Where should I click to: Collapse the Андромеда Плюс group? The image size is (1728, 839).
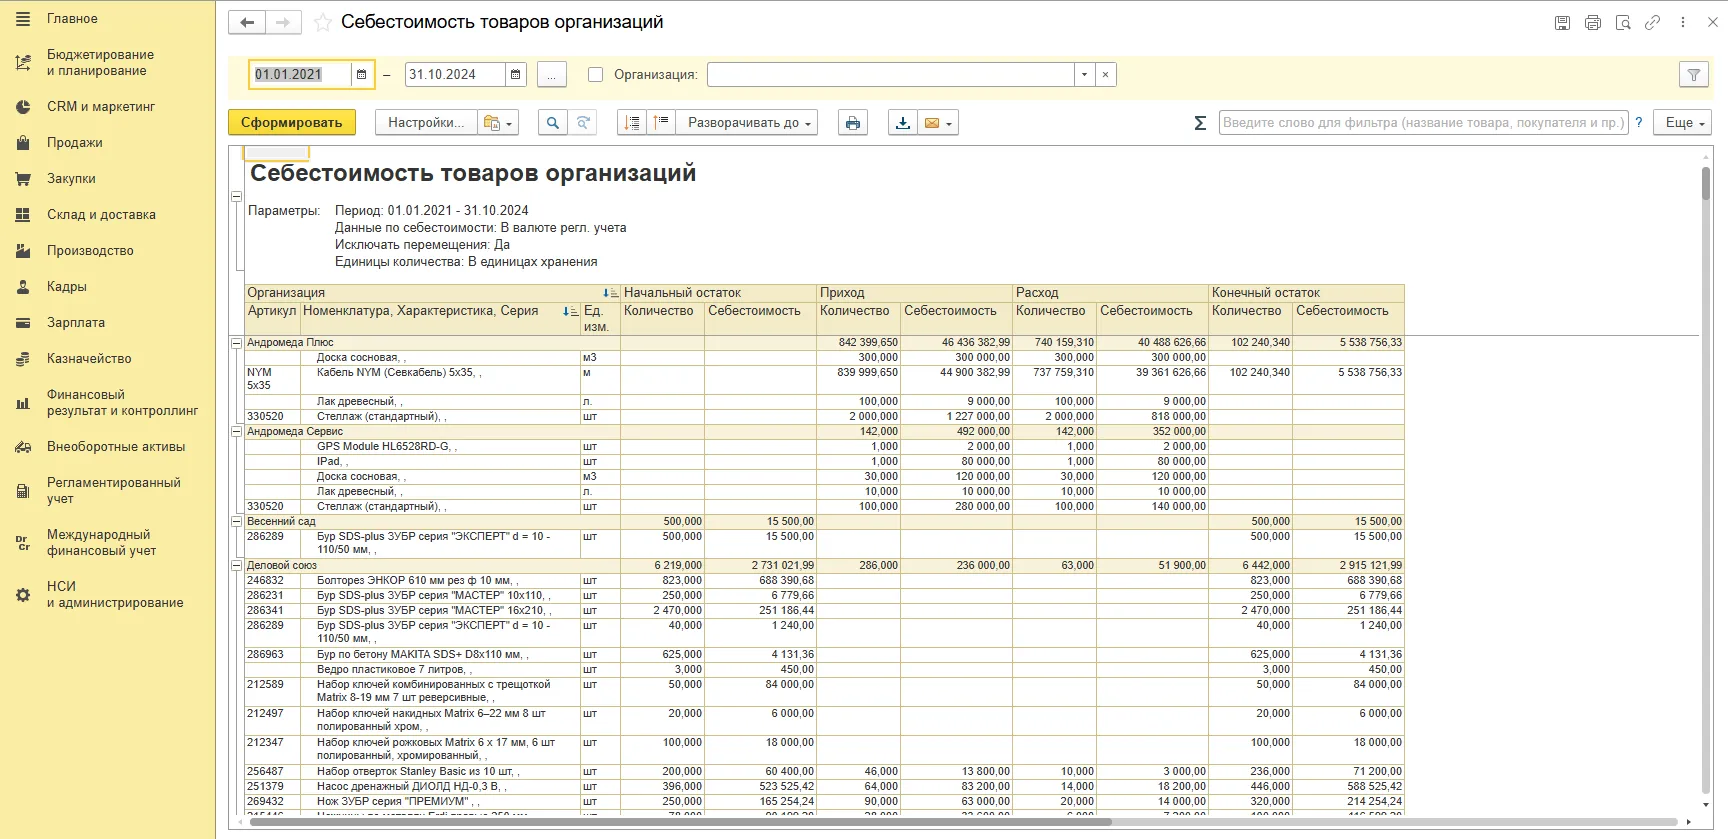click(x=237, y=342)
